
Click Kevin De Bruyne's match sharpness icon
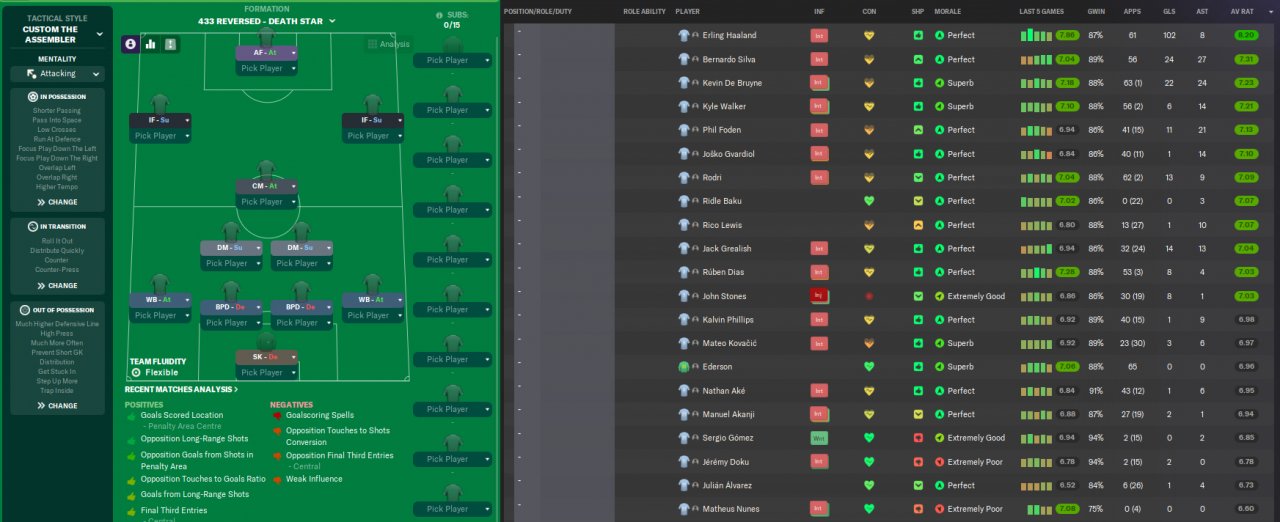(918, 83)
